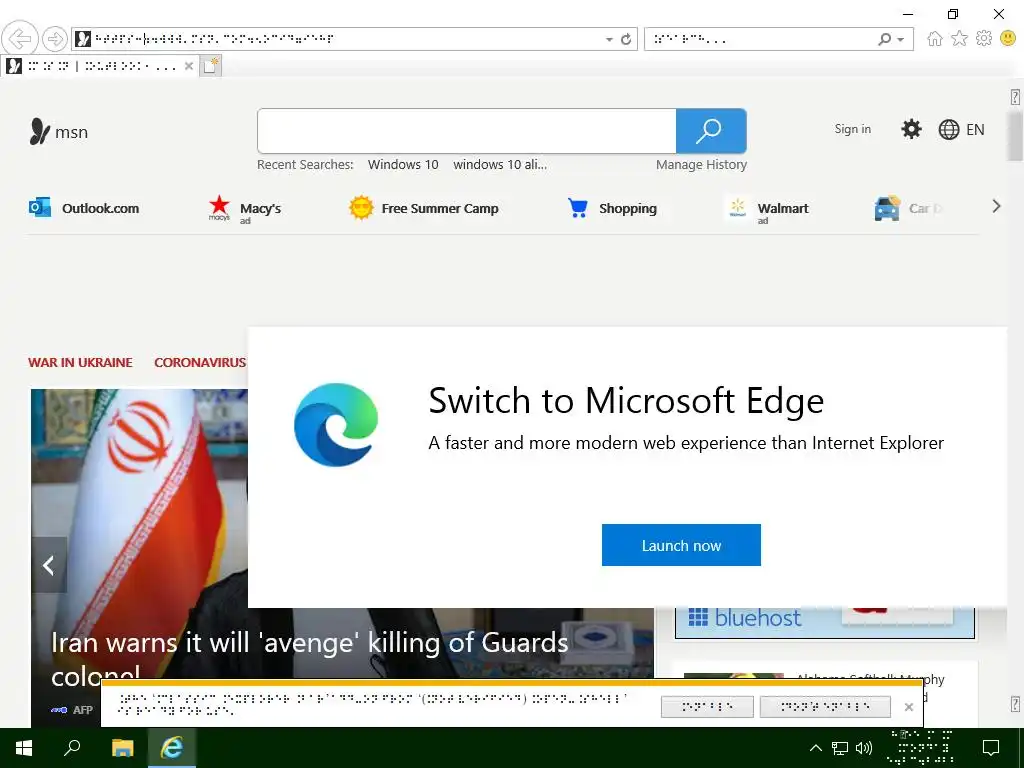Click the Outlook.com link text
1024x768 pixels.
[x=101, y=208]
